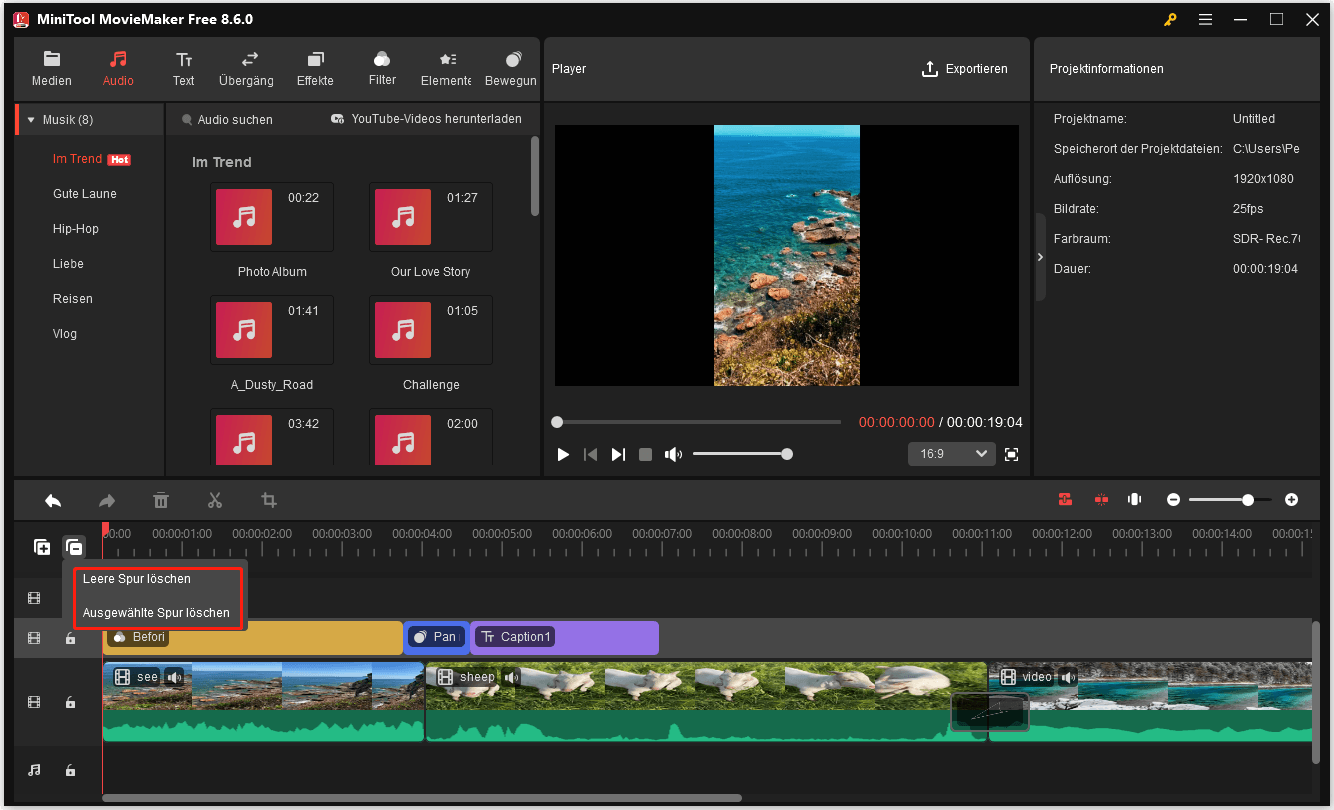Click the Exportieren button
This screenshot has width=1334, height=810.
coord(965,68)
